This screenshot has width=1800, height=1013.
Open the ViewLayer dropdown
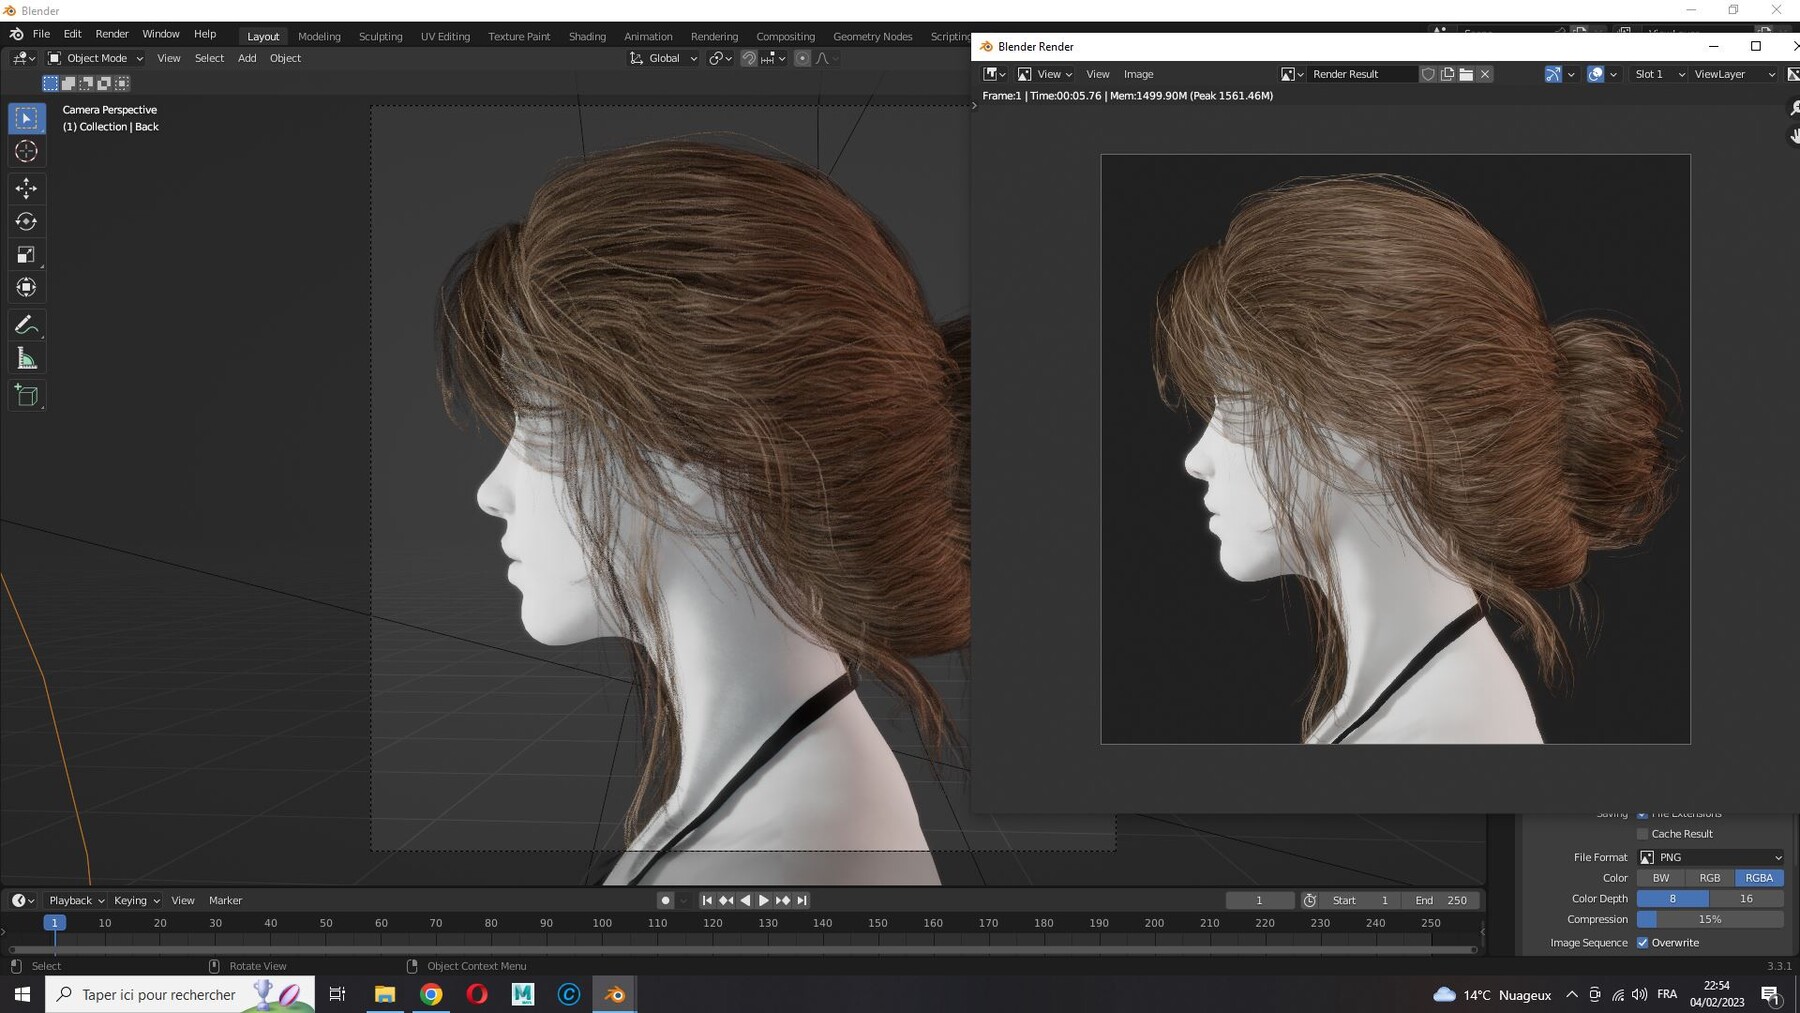point(1734,74)
